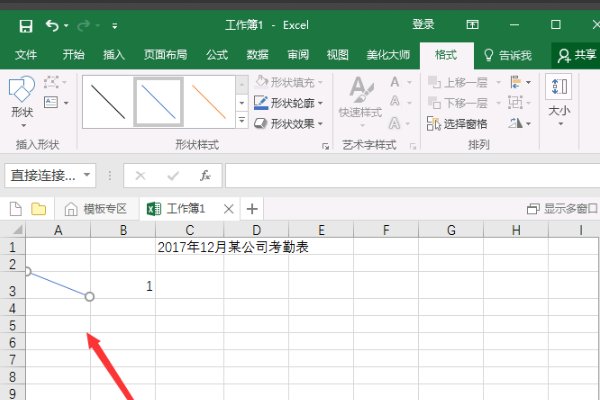
Task: Open the 审阅 tab
Action: click(x=298, y=55)
